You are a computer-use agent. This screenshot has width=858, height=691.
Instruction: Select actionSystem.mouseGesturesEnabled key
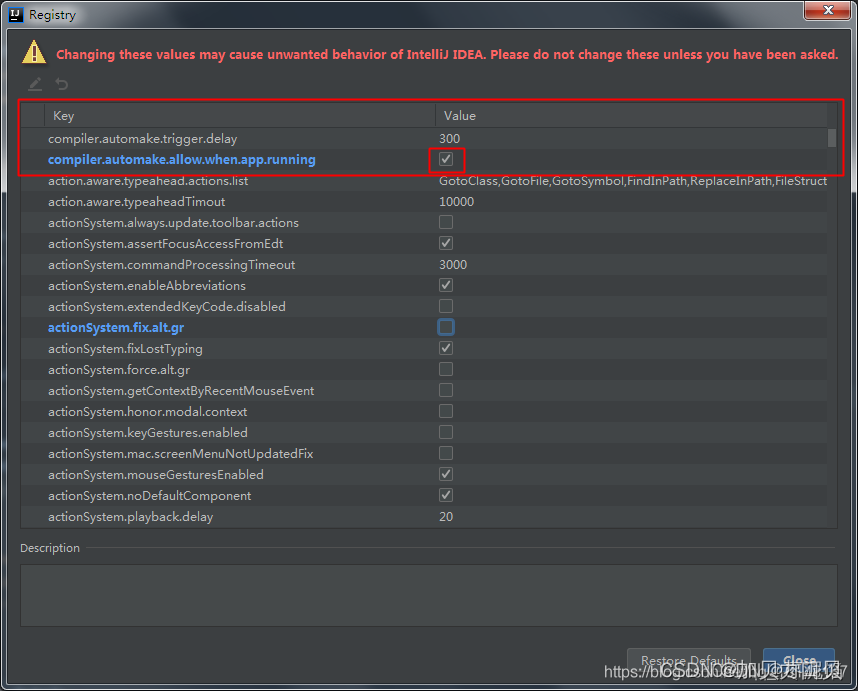tap(156, 474)
